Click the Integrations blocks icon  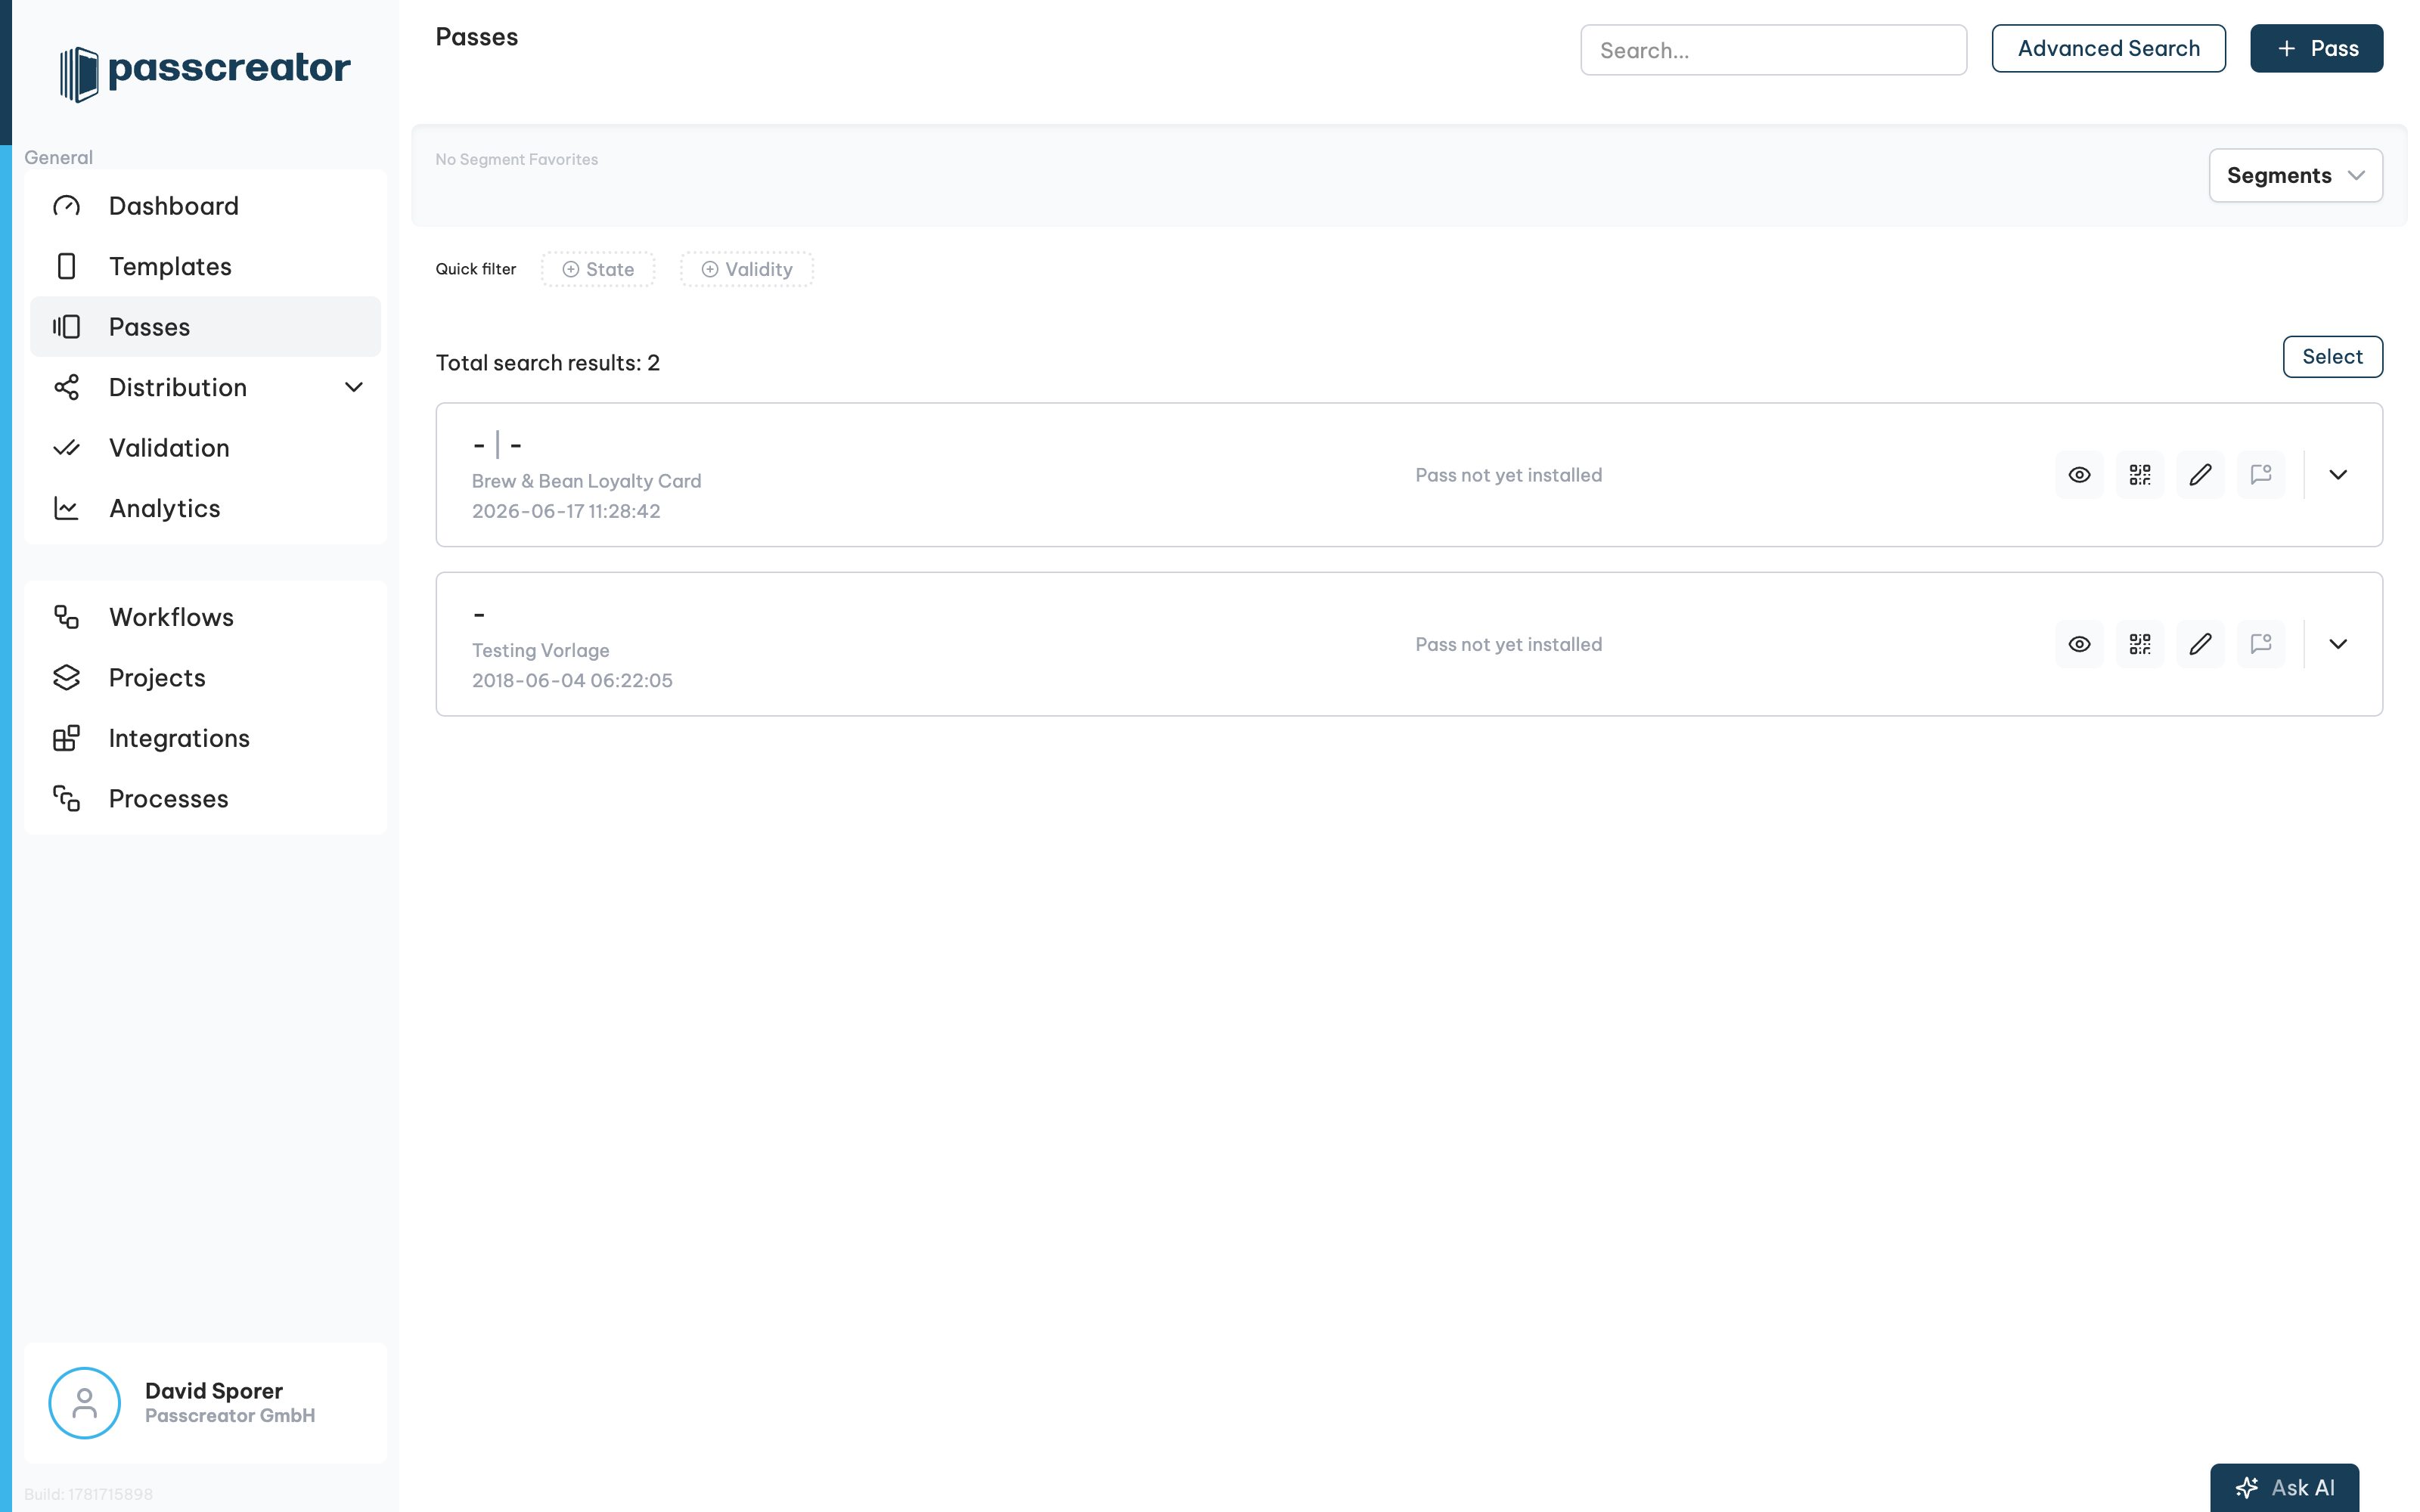click(x=66, y=738)
